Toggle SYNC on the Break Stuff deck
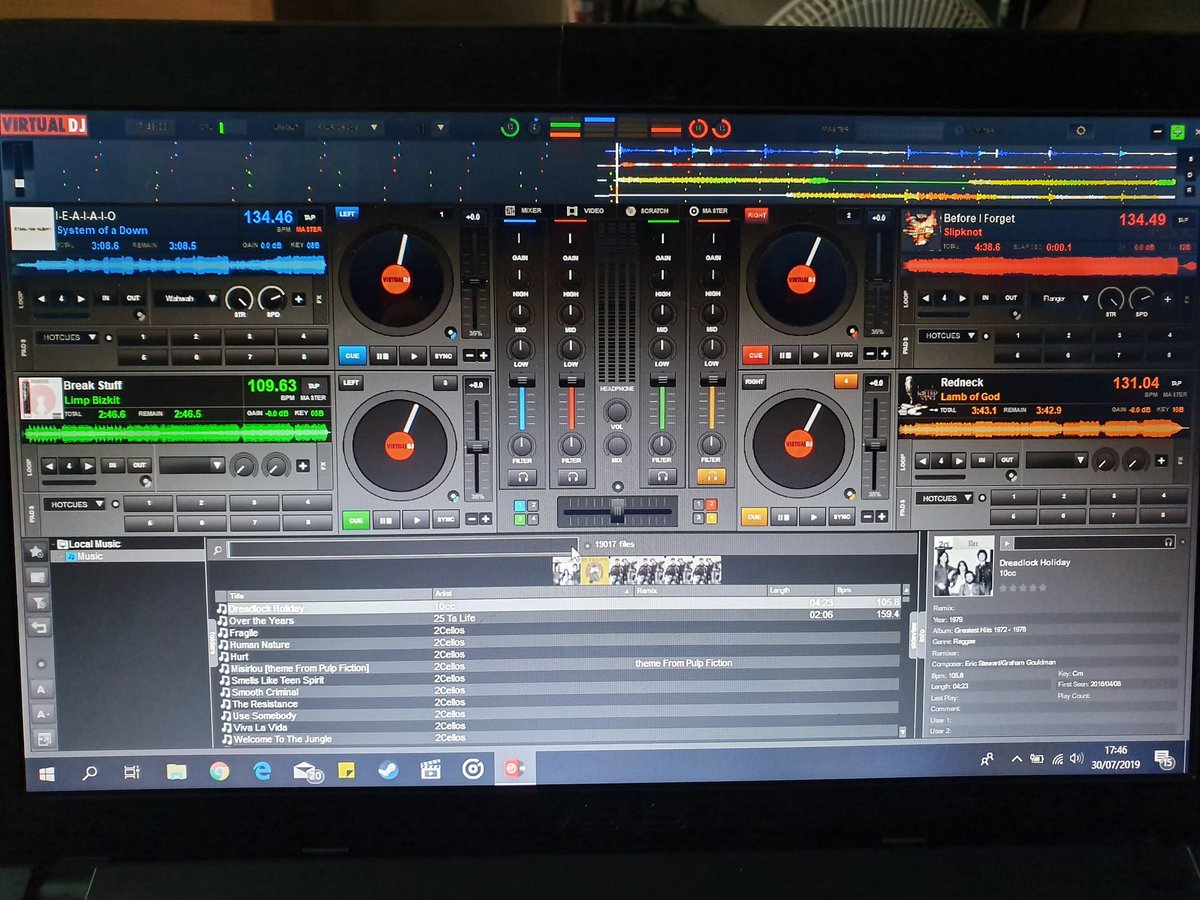The width and height of the screenshot is (1200, 900). tap(445, 519)
